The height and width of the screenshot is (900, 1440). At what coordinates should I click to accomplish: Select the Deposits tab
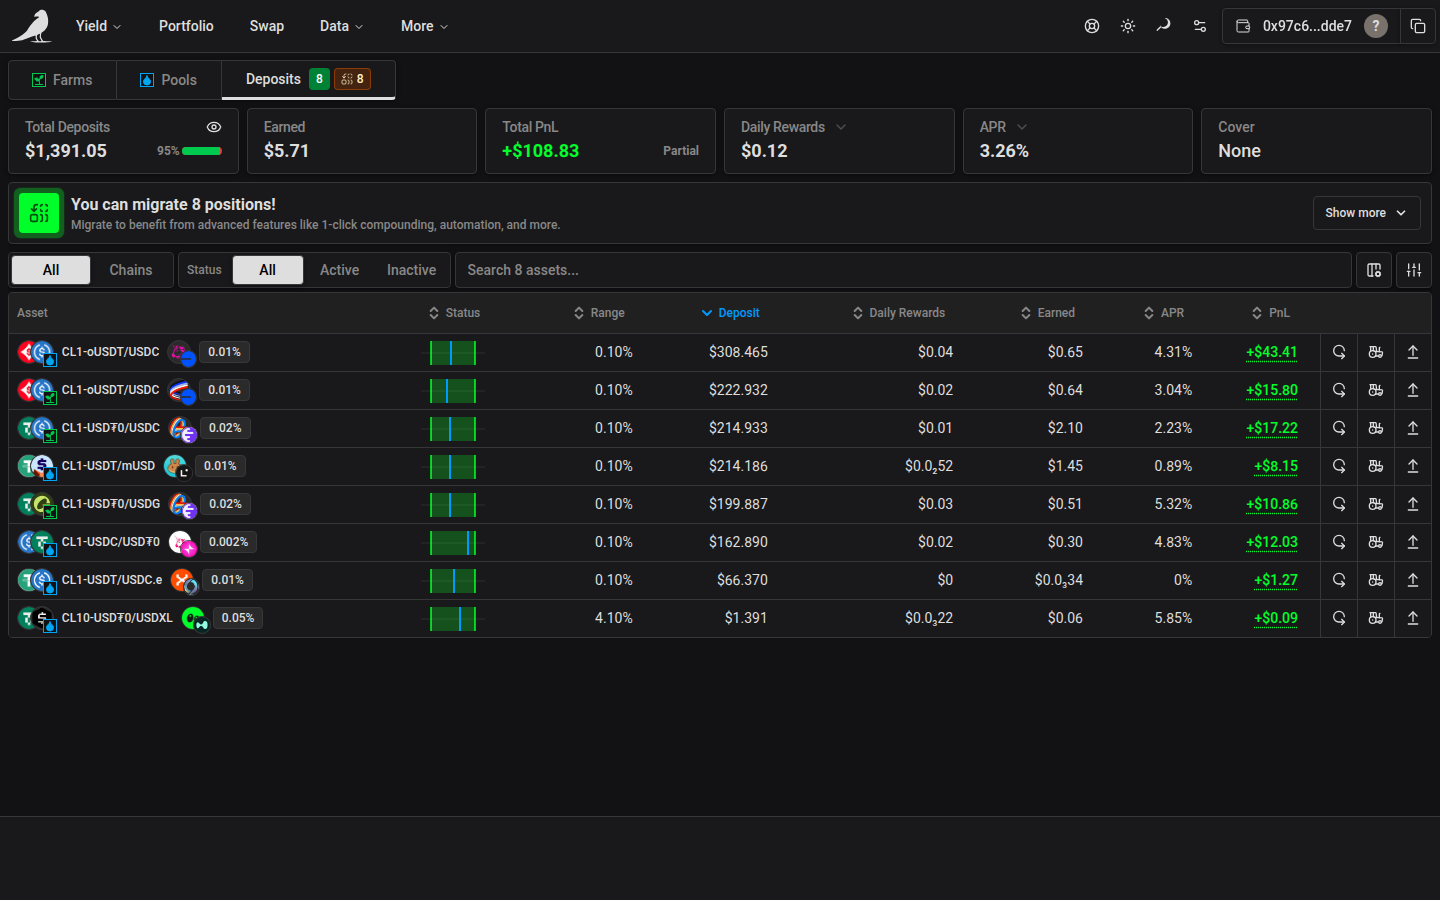(308, 80)
